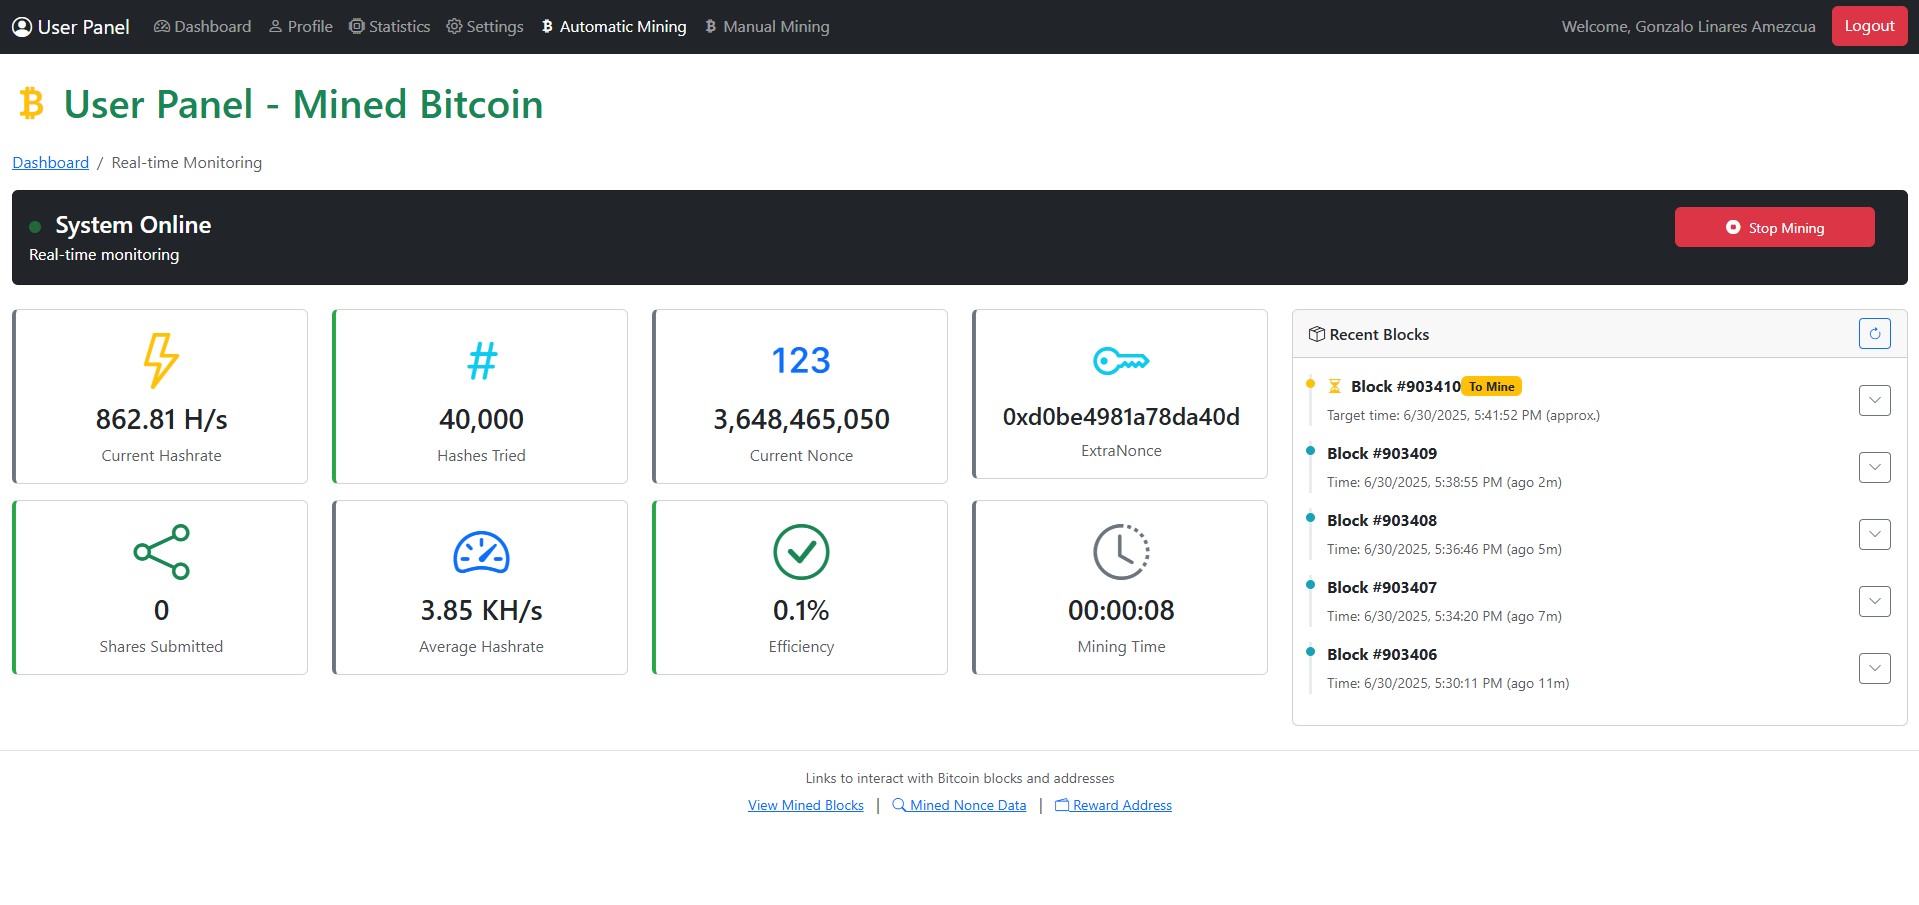Click the welcome message with user name

[1689, 27]
